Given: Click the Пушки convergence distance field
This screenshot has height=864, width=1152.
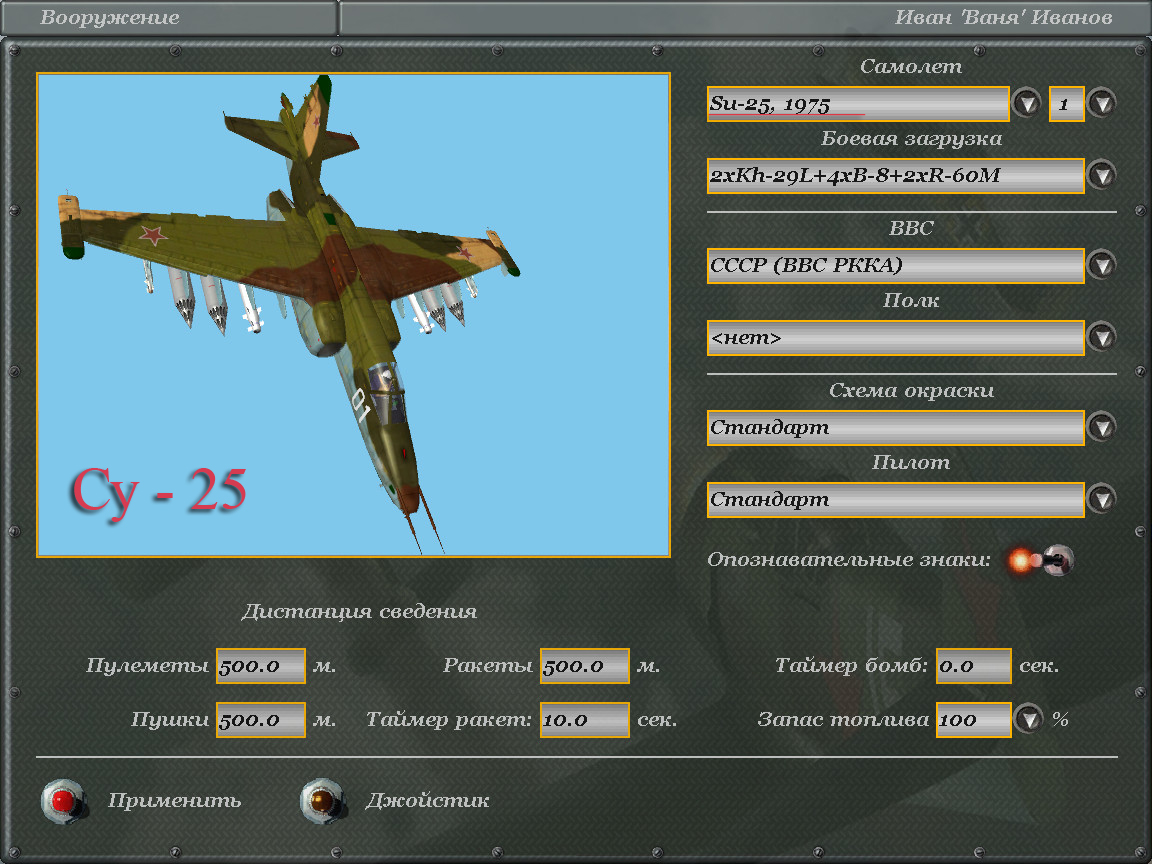Looking at the screenshot, I should [x=261, y=720].
